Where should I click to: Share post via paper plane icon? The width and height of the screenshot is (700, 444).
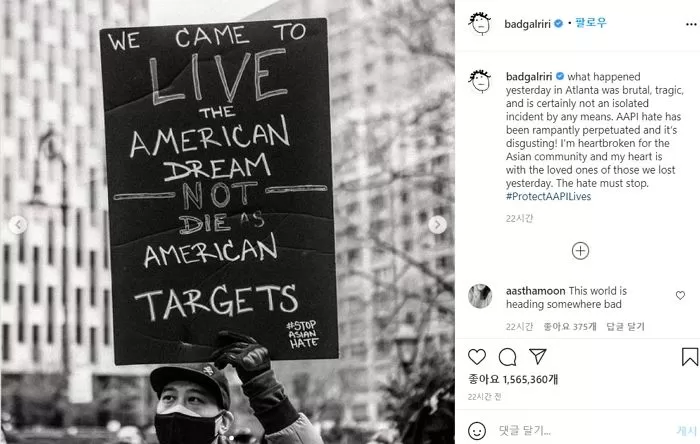tap(538, 356)
